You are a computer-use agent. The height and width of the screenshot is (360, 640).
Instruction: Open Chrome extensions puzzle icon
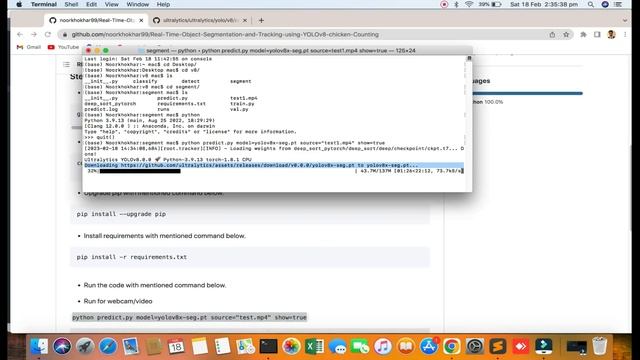tap(583, 35)
